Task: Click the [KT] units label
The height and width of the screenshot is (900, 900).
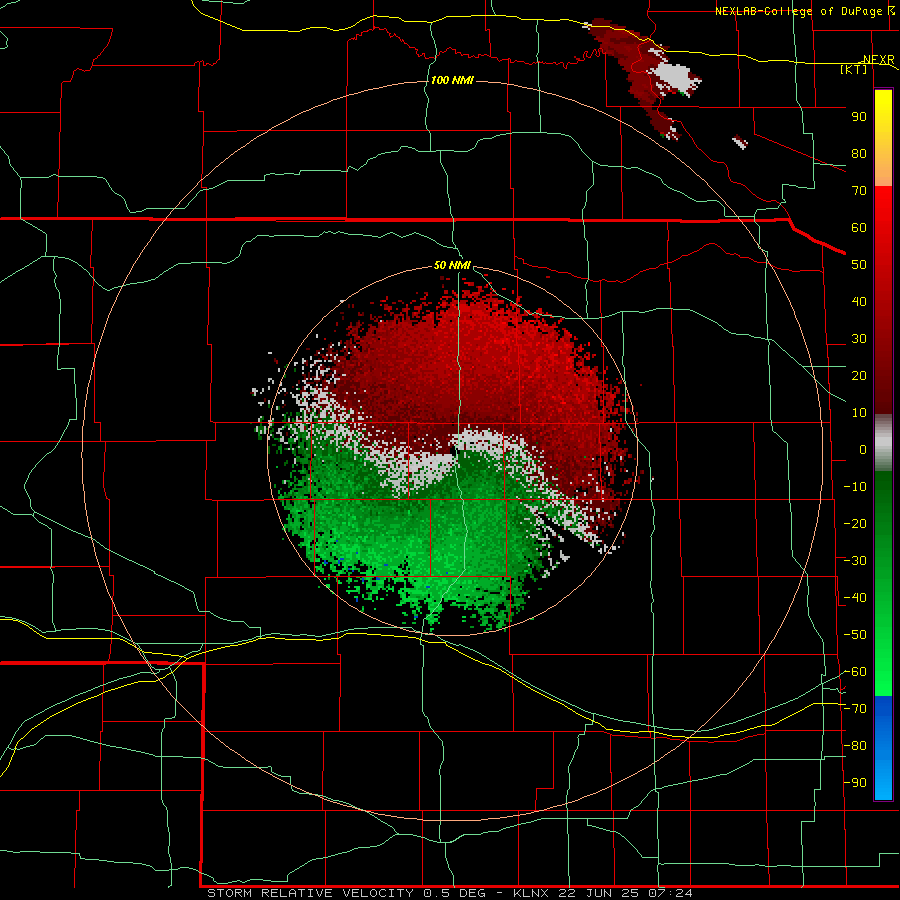Action: point(854,69)
